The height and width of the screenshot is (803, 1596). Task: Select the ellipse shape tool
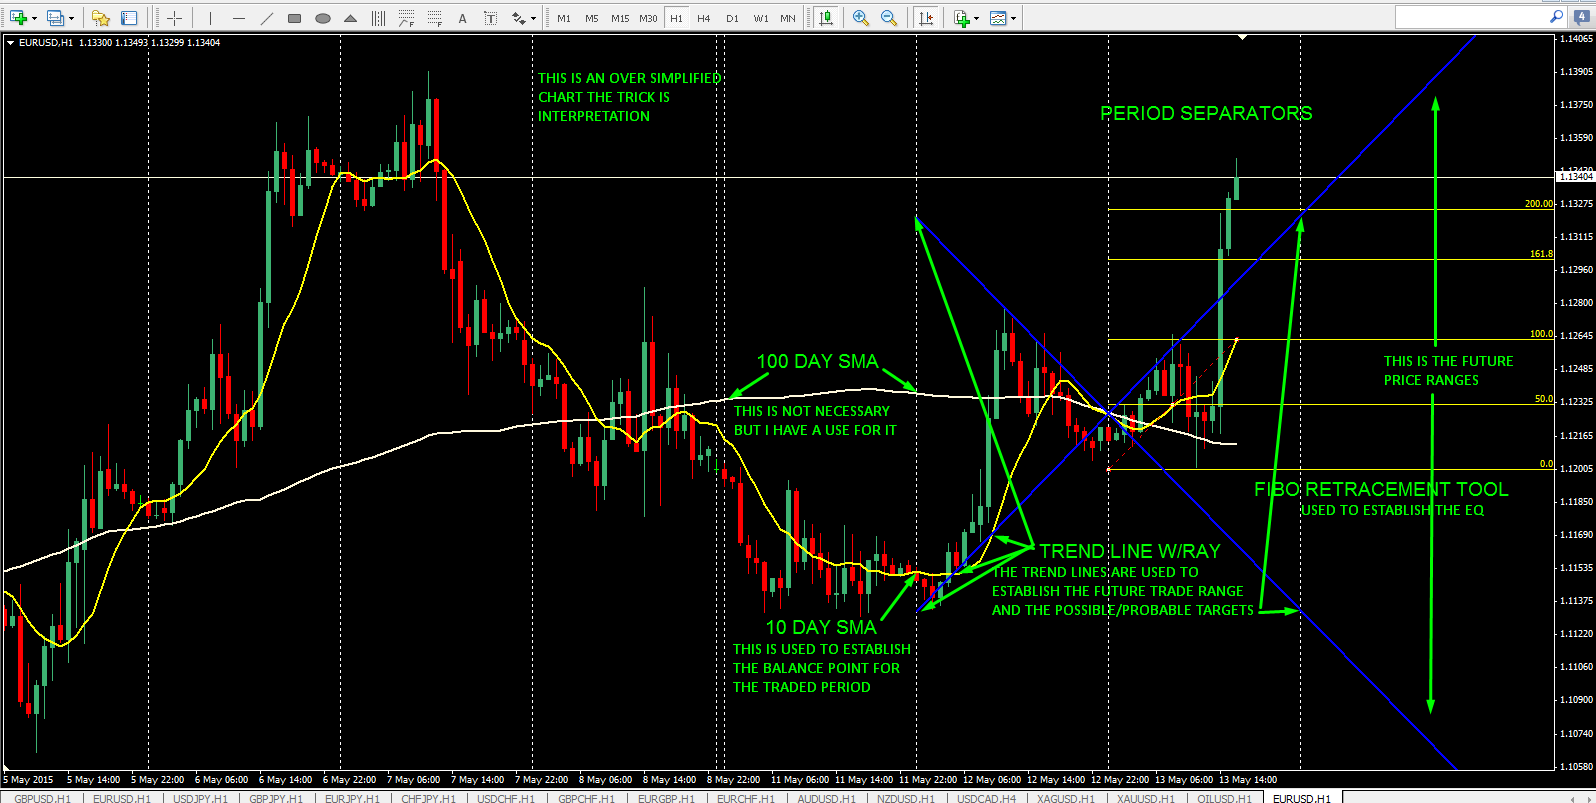coord(322,18)
